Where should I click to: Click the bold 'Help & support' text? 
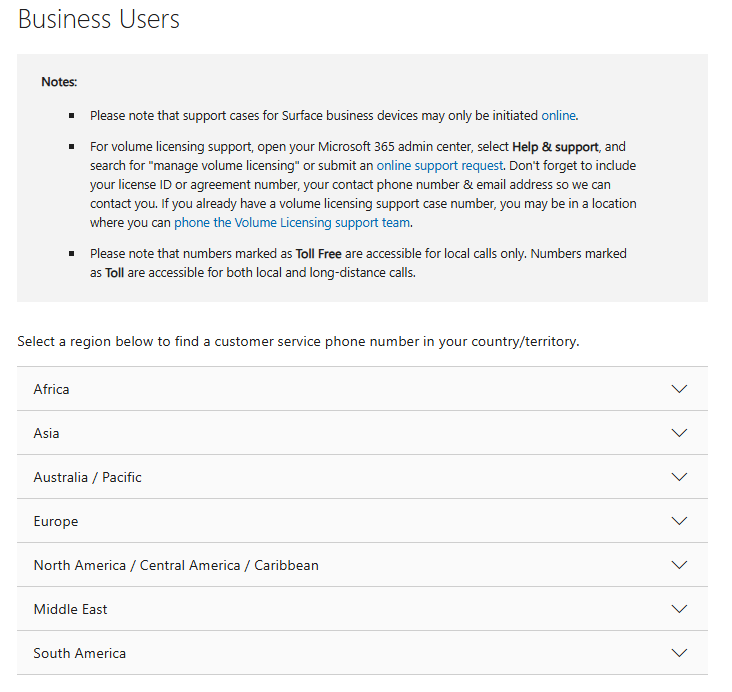555,146
